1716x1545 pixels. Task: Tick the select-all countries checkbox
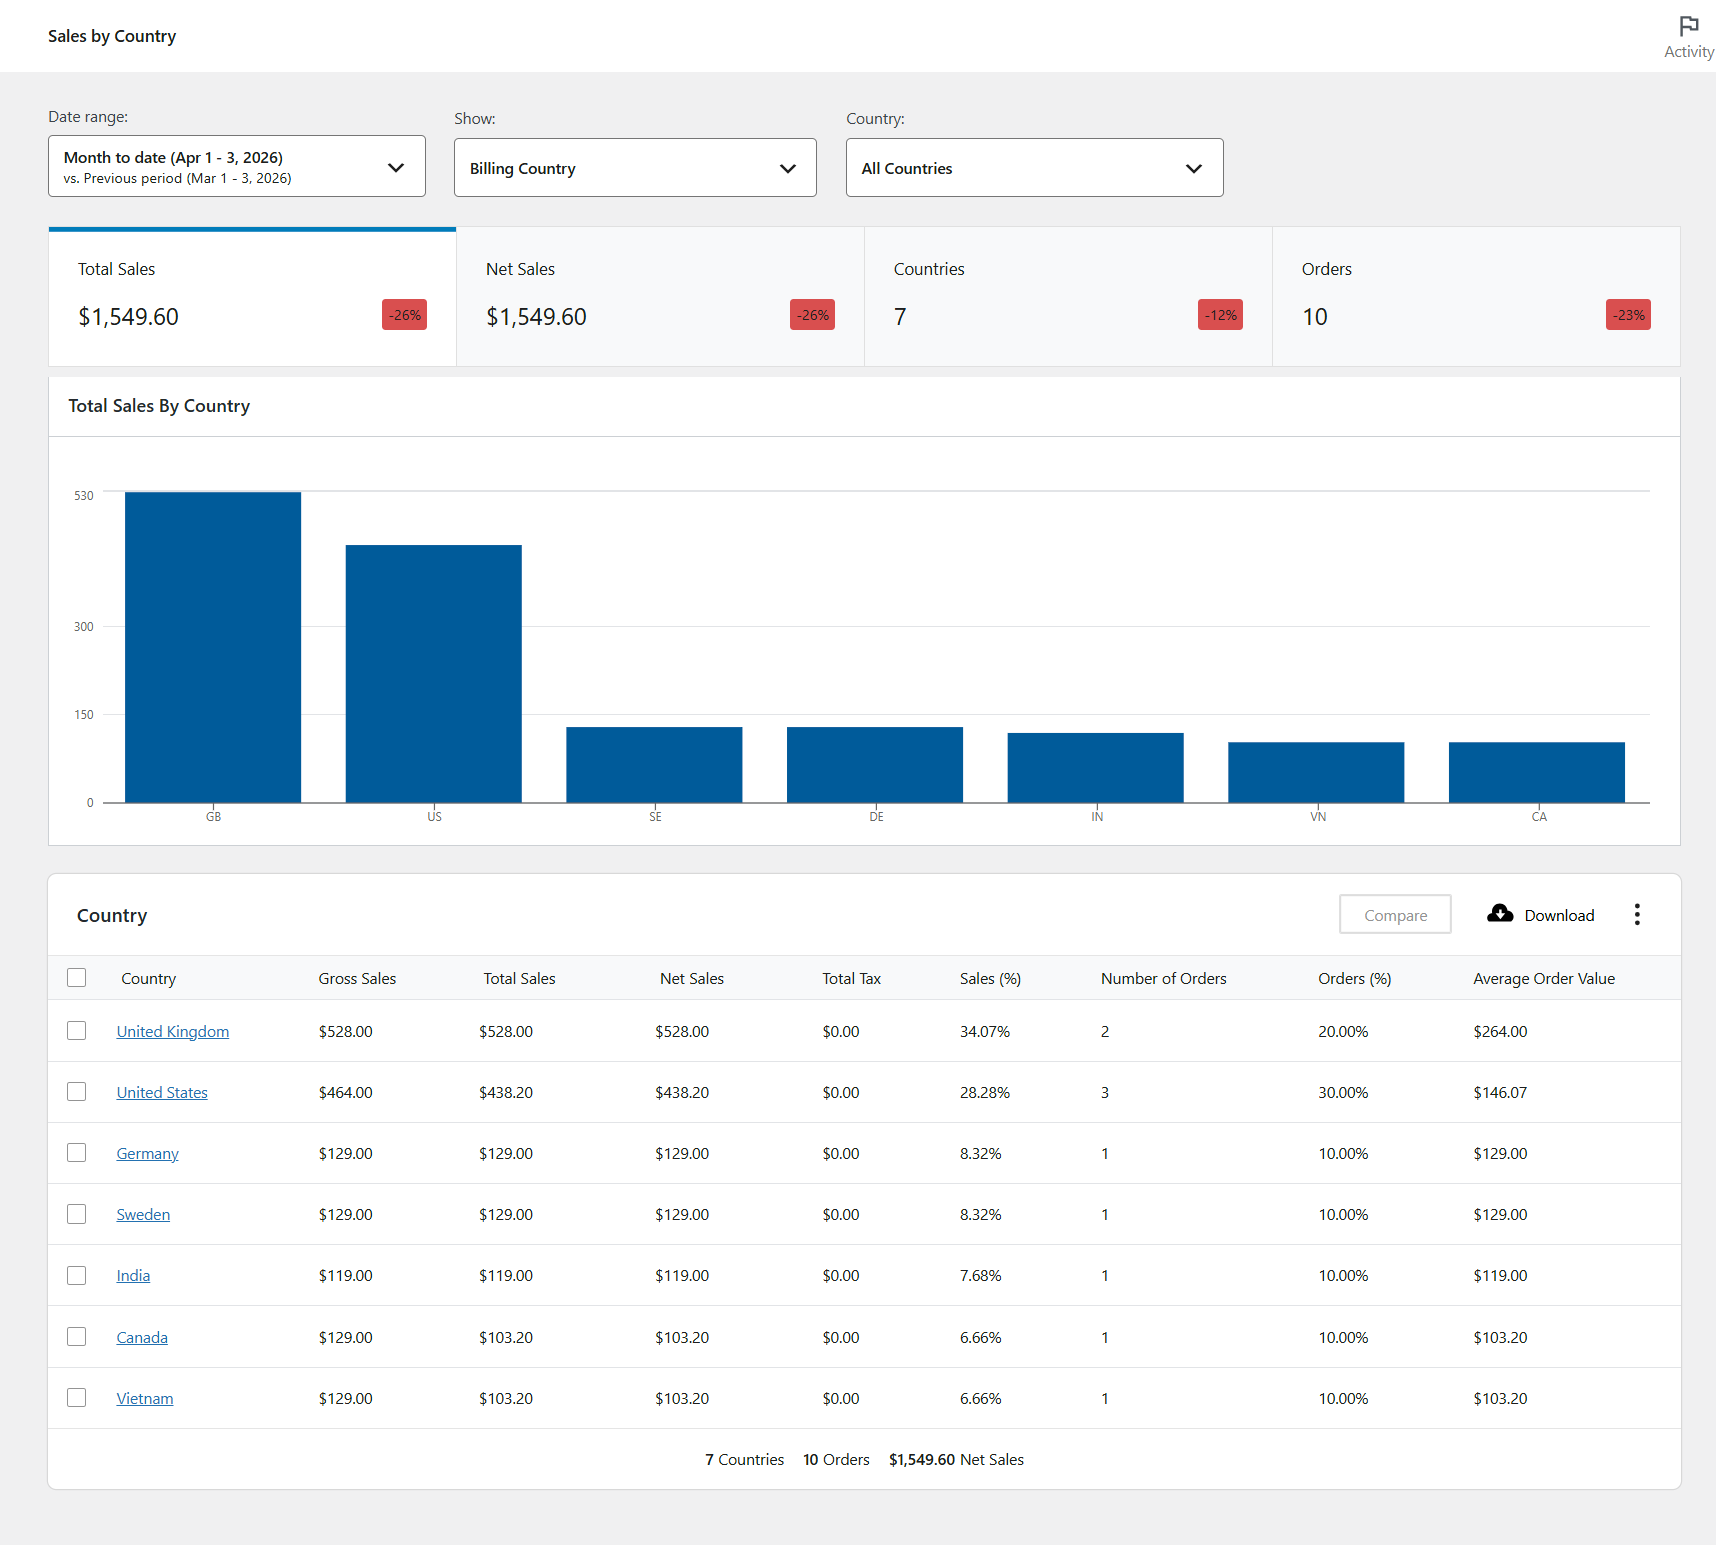pos(77,978)
